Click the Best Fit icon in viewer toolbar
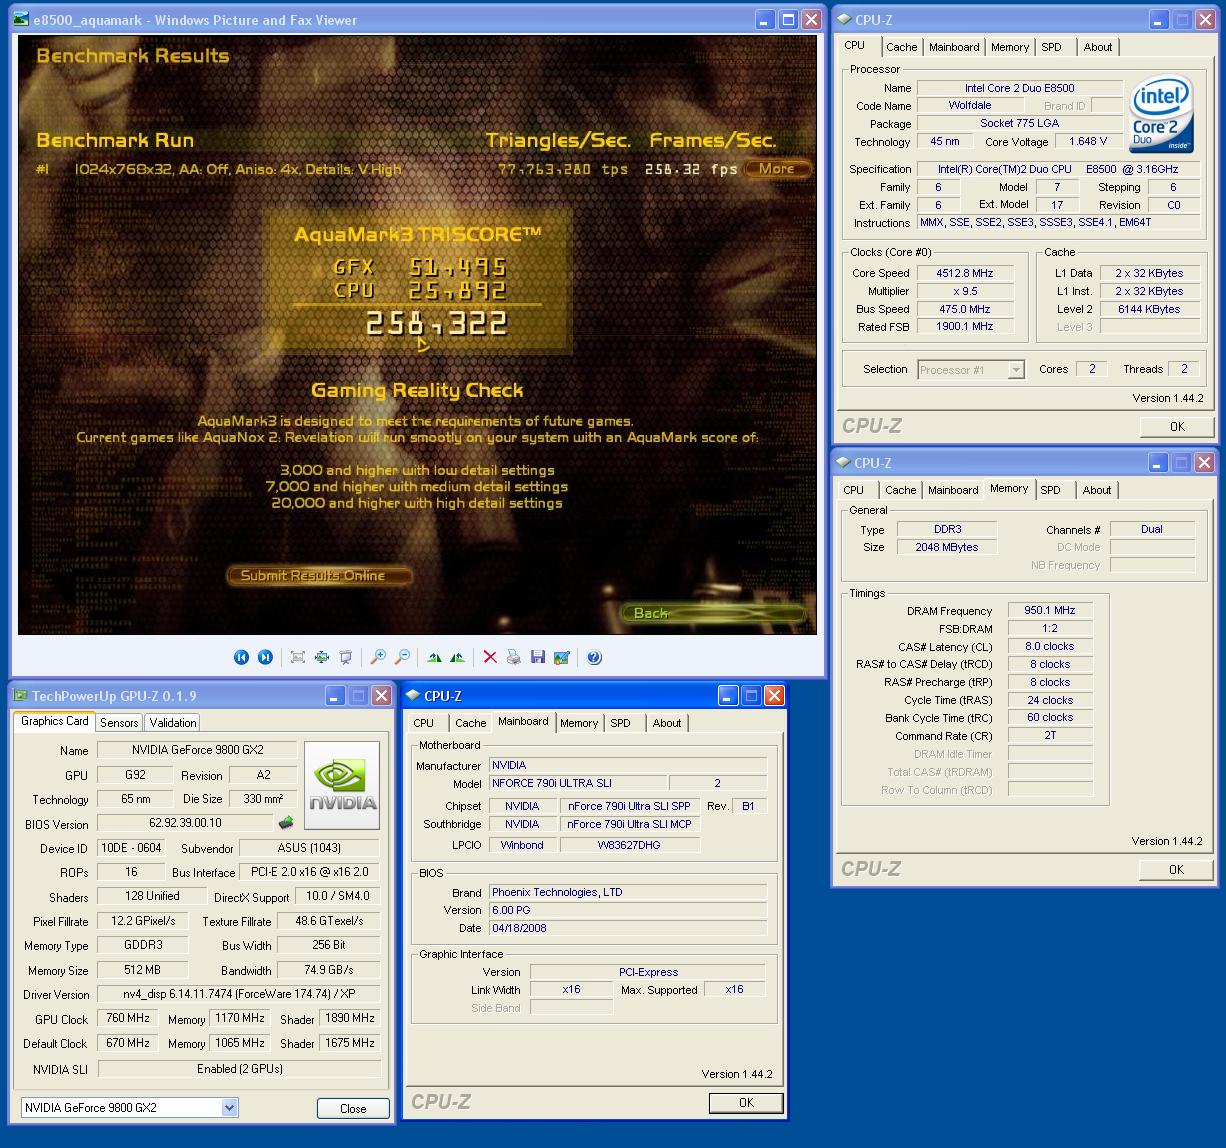Image resolution: width=1226 pixels, height=1148 pixels. pos(298,657)
